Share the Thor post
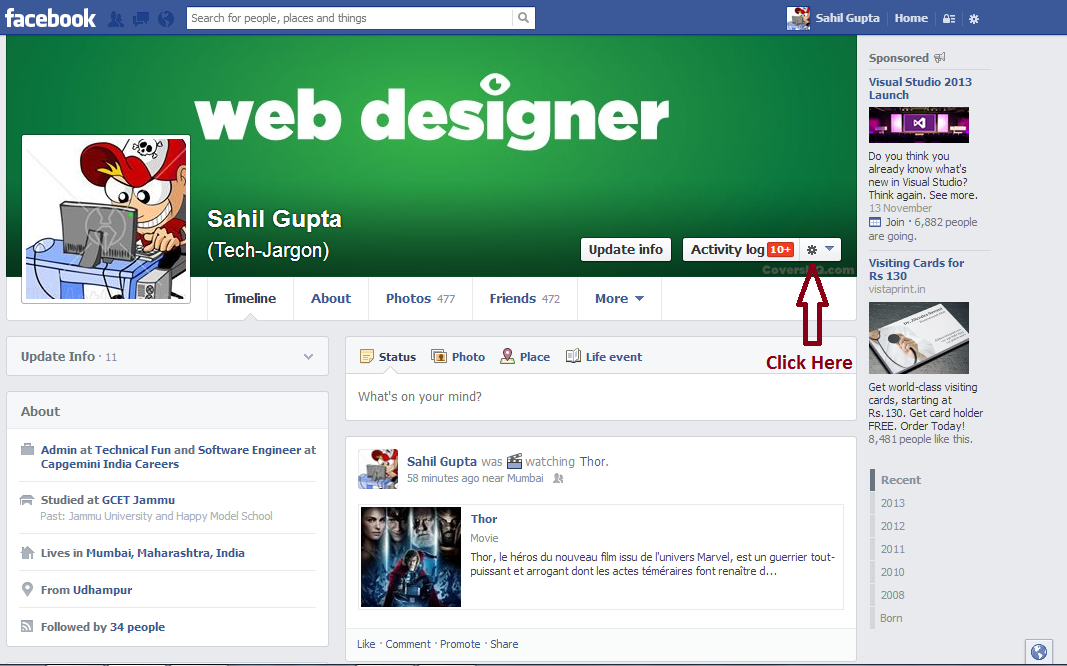Screen dimensions: 1067x666 (x=504, y=644)
